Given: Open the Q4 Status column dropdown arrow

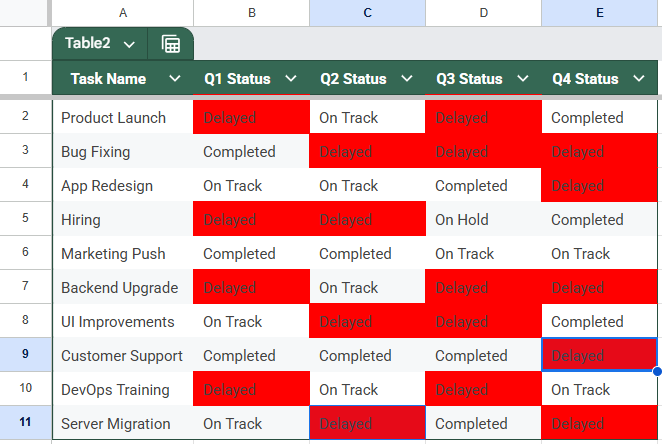Looking at the screenshot, I should pyautogui.click(x=639, y=78).
